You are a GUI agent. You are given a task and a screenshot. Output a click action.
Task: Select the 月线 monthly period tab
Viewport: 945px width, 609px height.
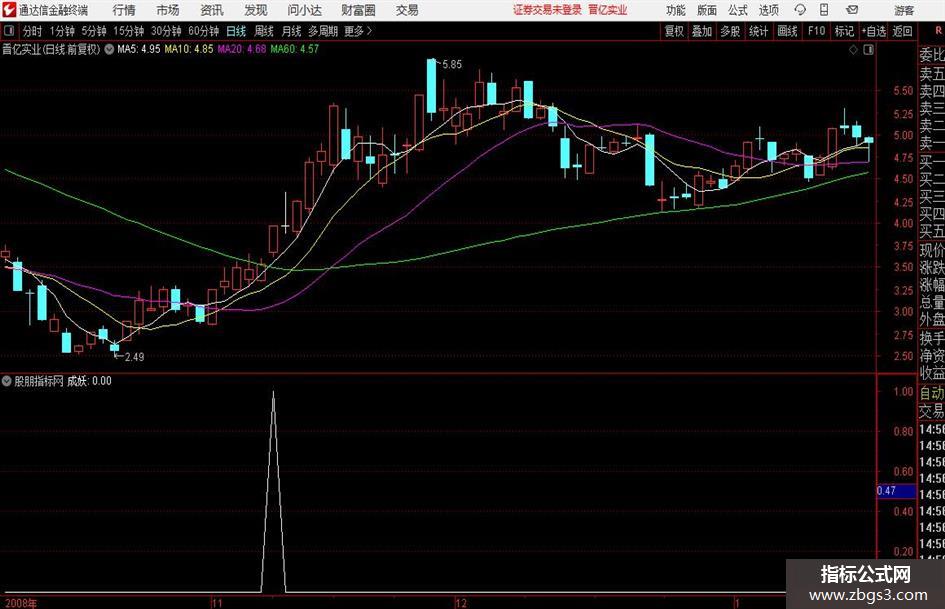pos(292,31)
